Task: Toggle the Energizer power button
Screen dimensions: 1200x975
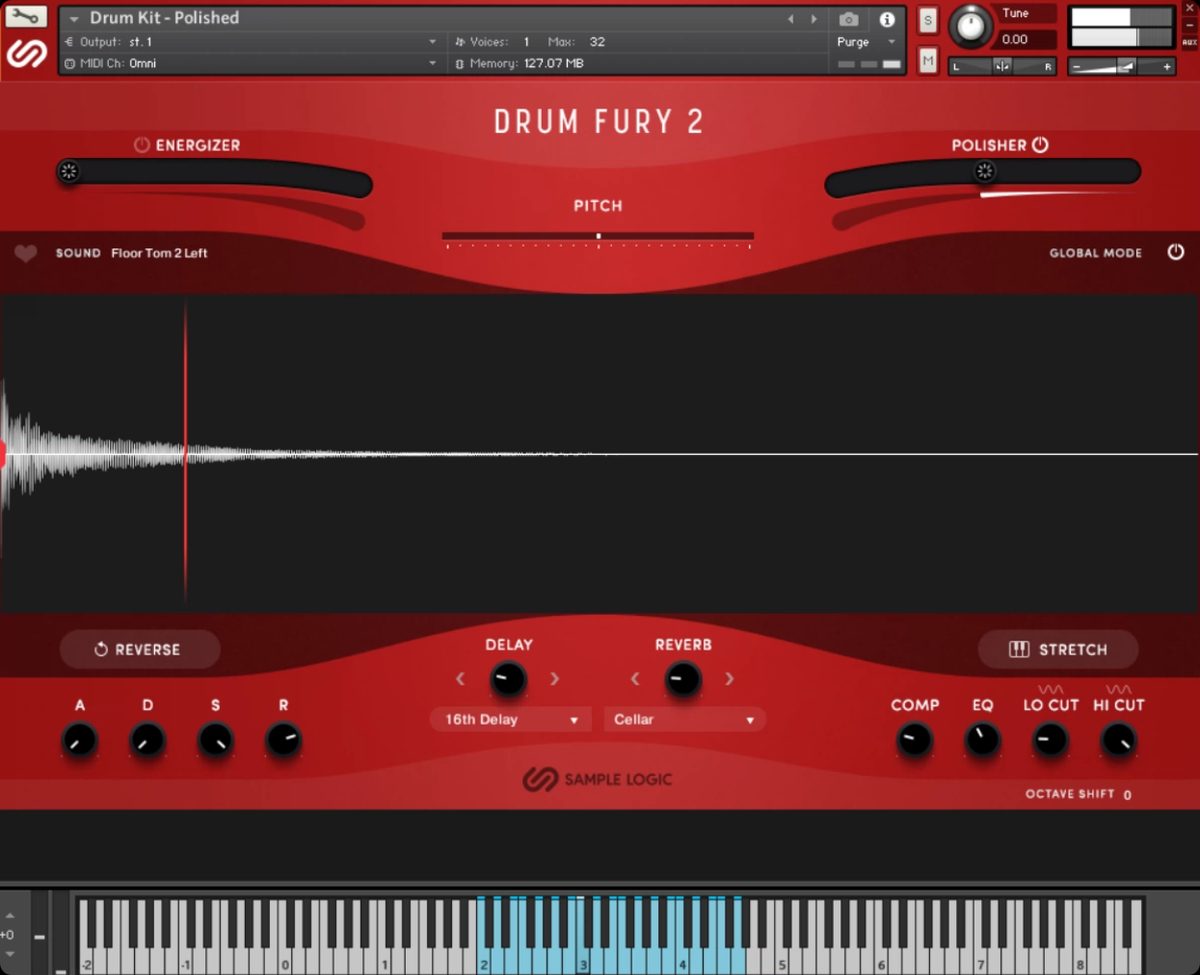Action: (142, 145)
